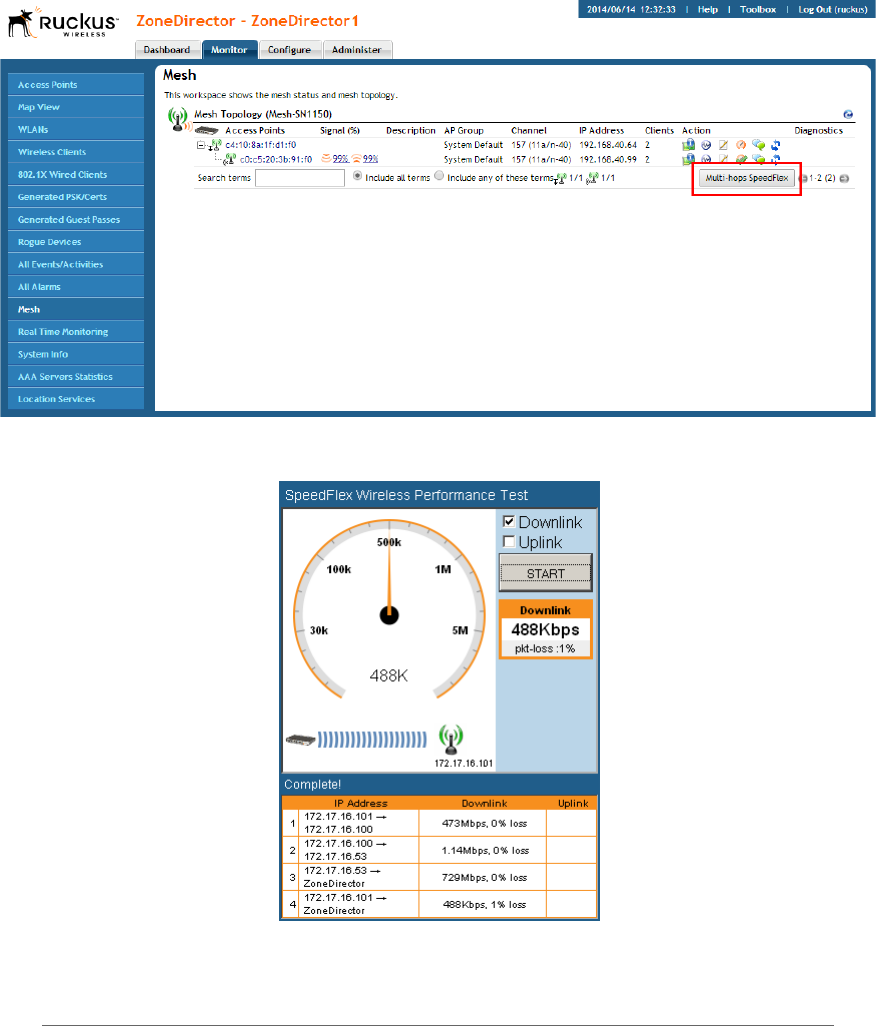Click the first 99% signal link
Viewport: 876px width, 1026px height.
coord(340,159)
